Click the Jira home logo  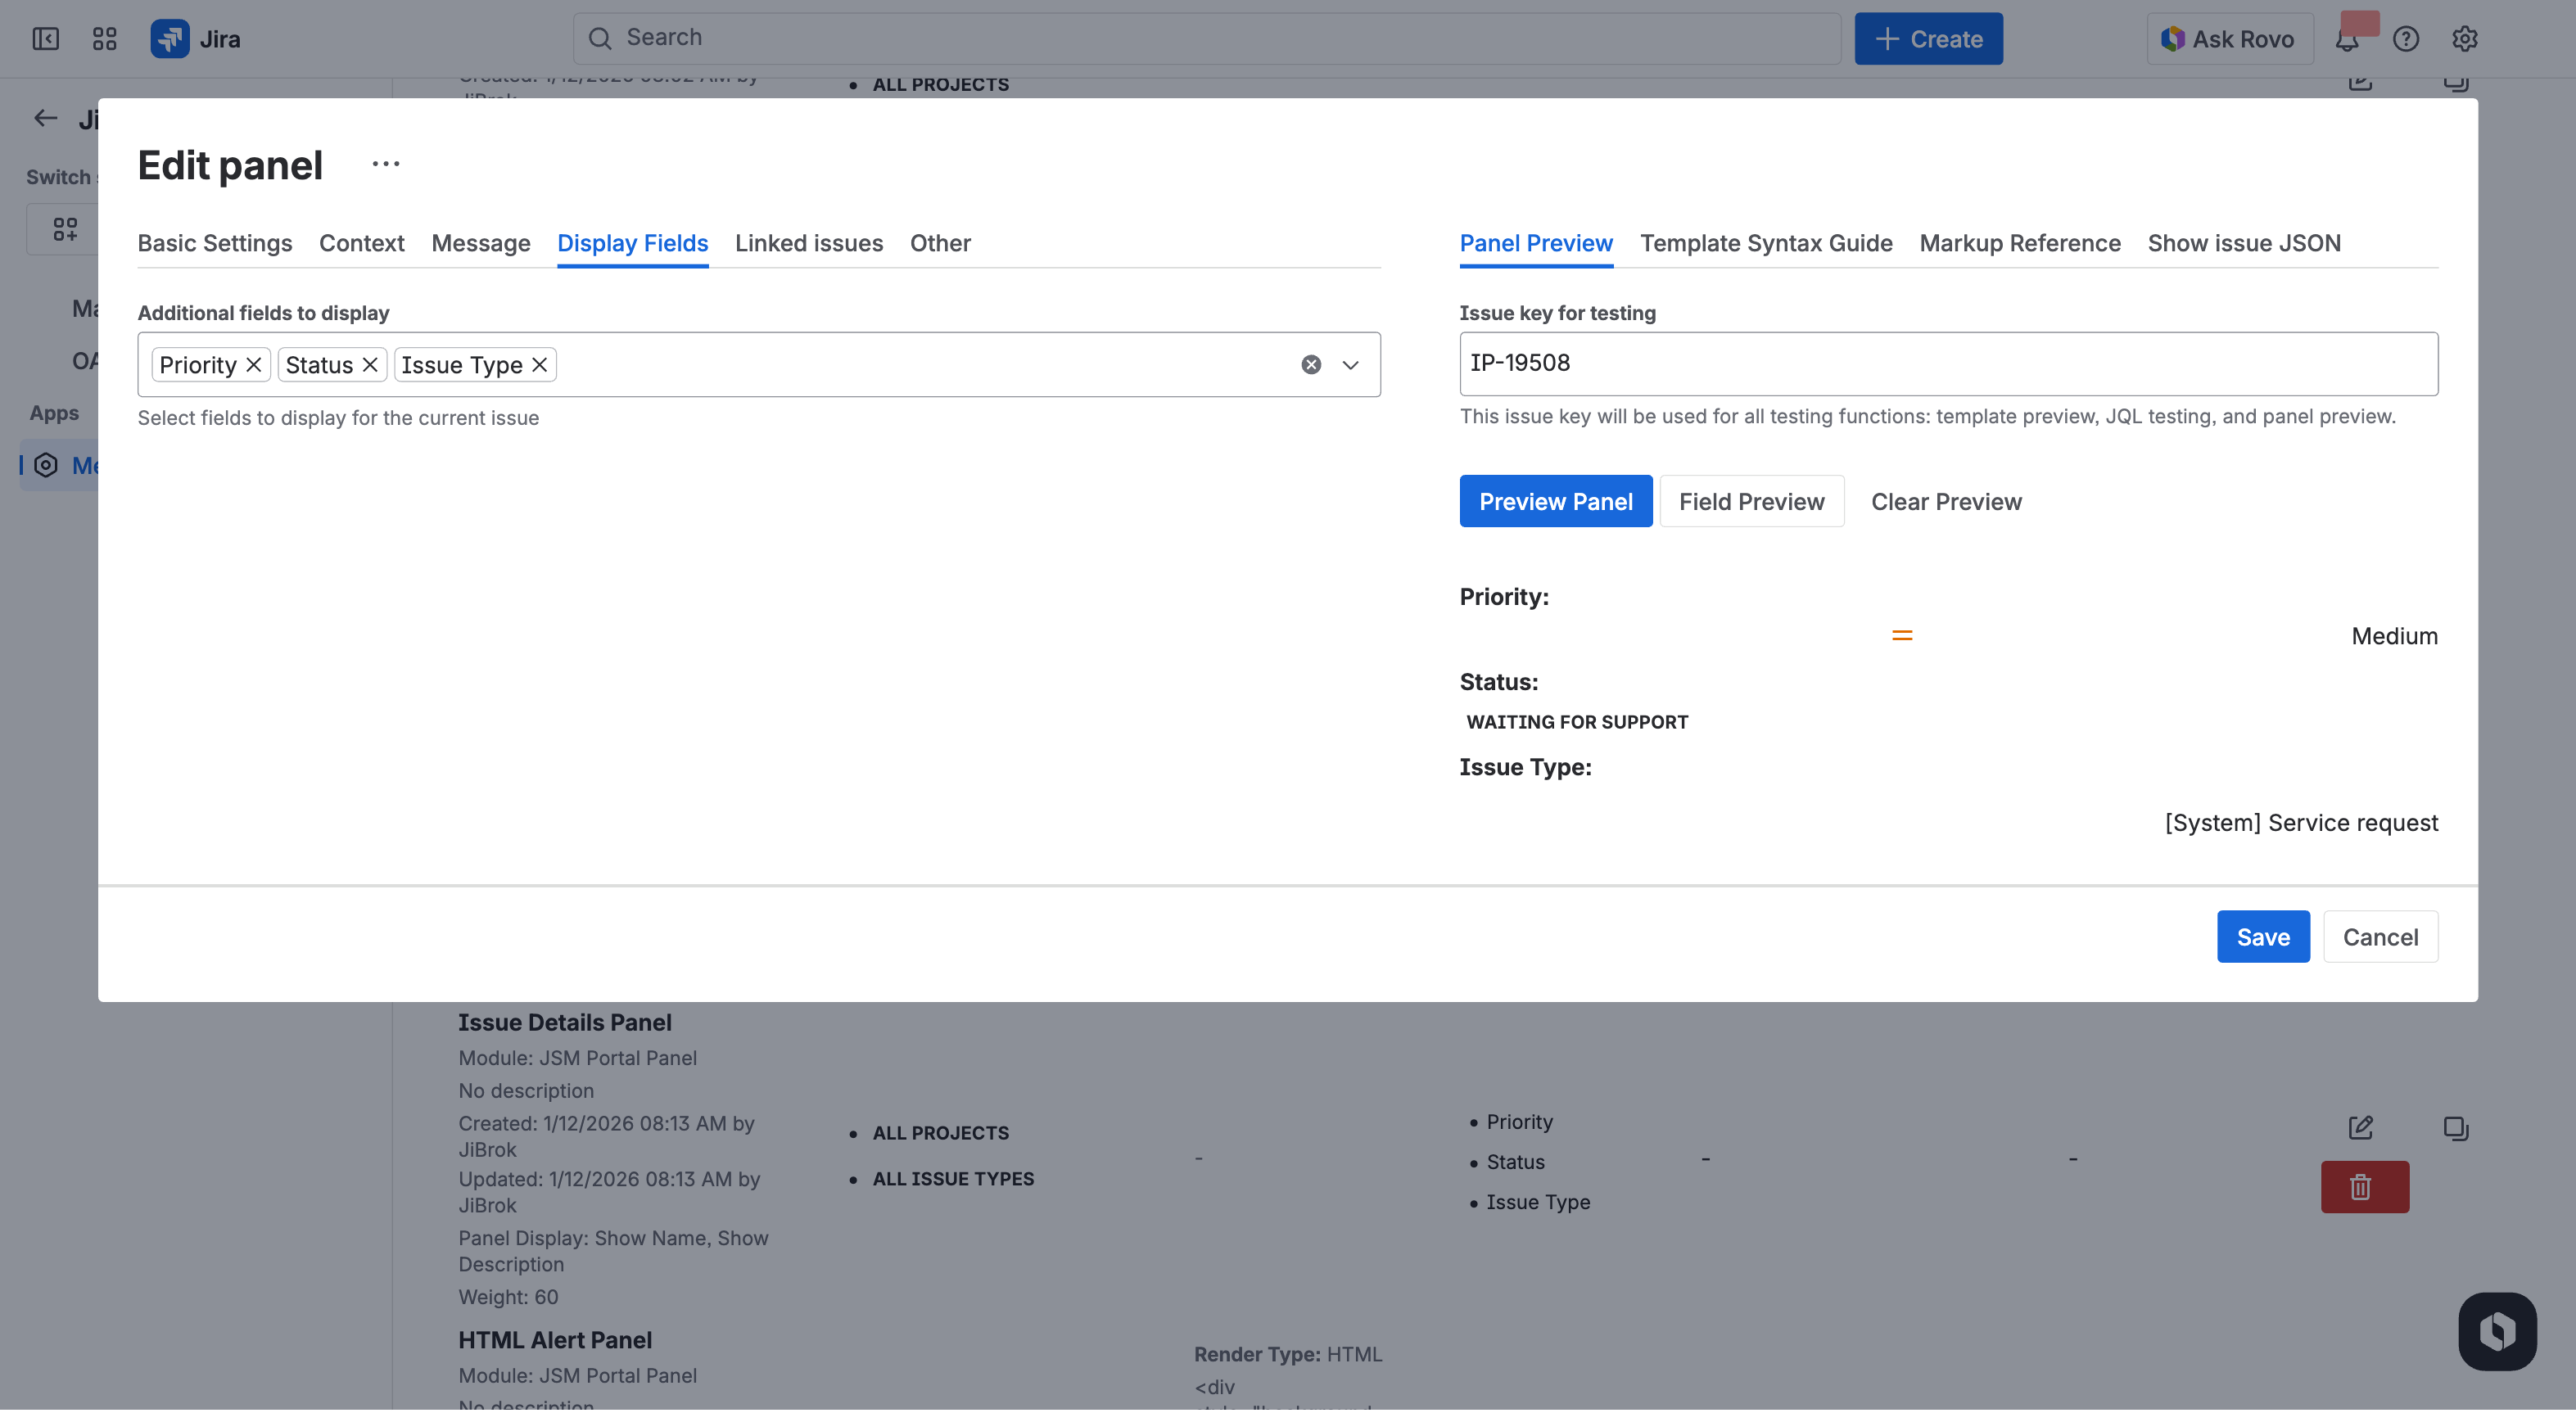[x=171, y=38]
